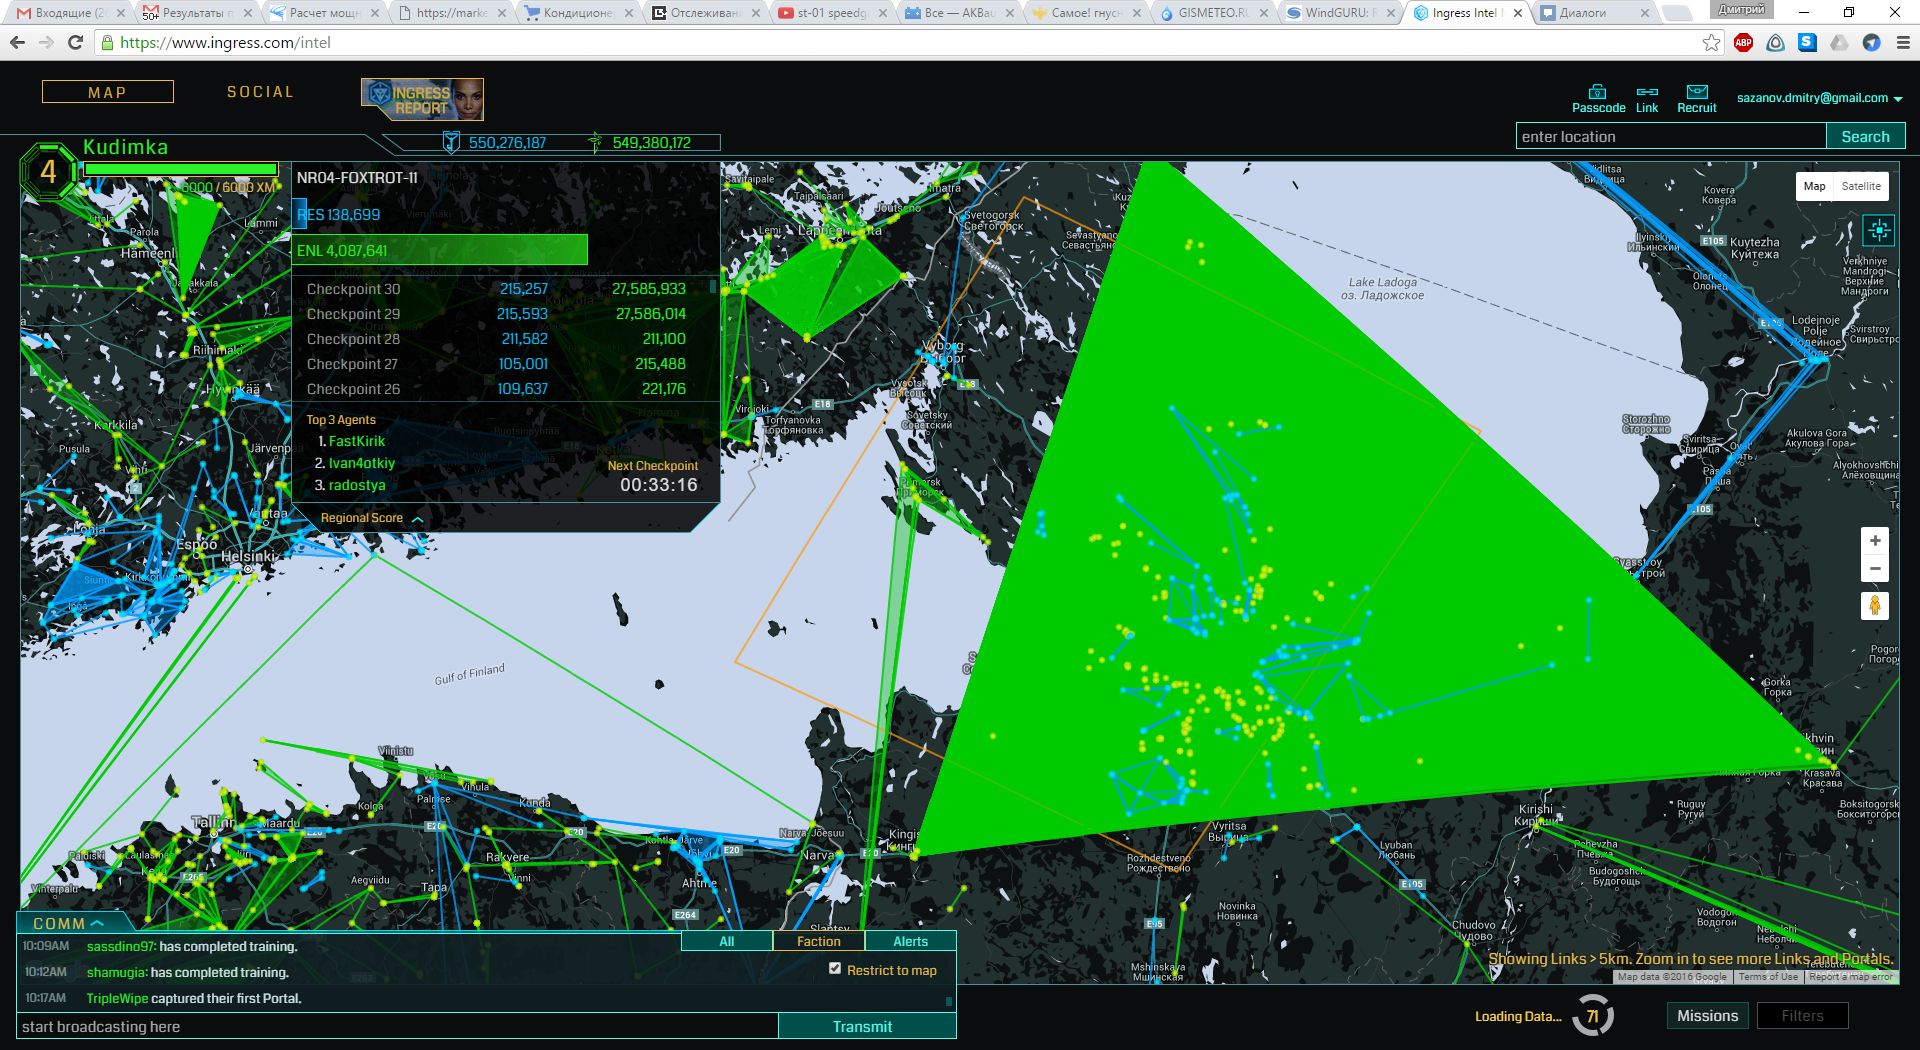Switch to the Входящие Gmail tab
This screenshot has width=1920, height=1050.
(66, 13)
